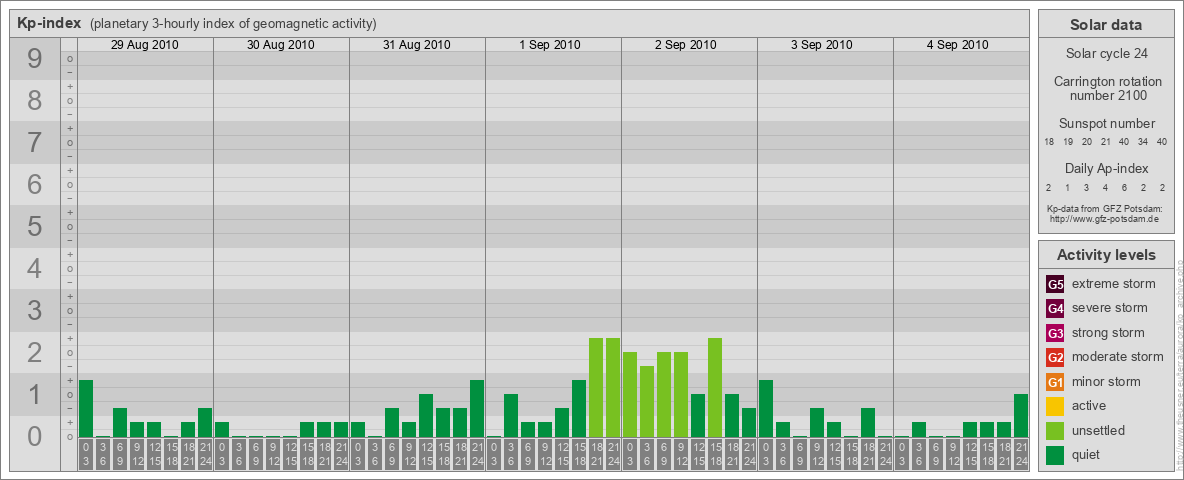The height and width of the screenshot is (480, 1184).
Task: Click the G5 extreme storm legend swatch
Action: (x=1055, y=285)
